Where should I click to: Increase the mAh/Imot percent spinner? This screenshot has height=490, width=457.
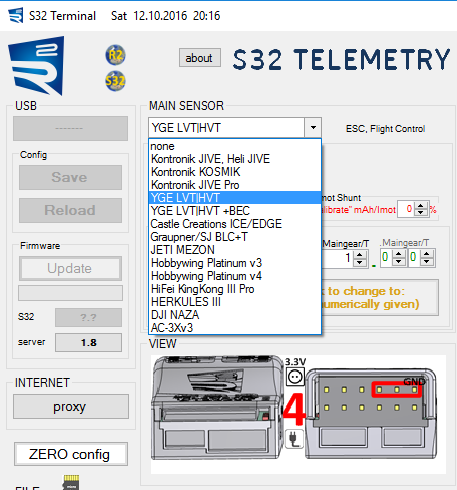click(x=421, y=206)
